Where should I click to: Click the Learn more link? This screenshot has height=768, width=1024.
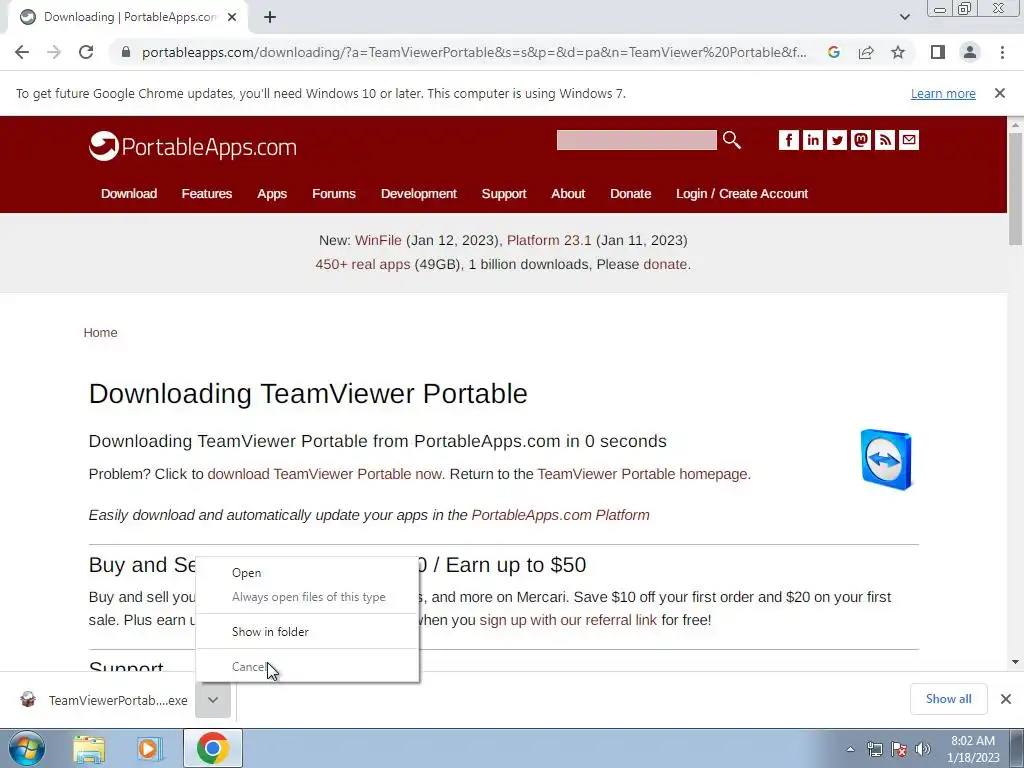(943, 93)
